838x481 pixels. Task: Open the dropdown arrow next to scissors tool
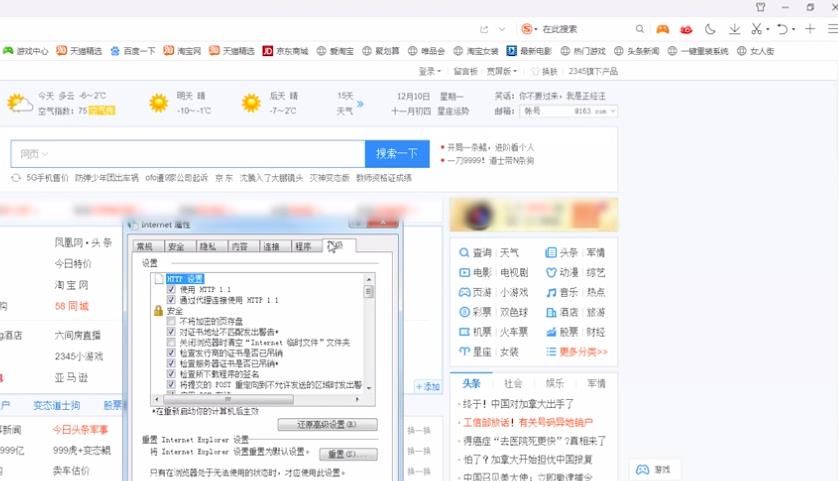pos(767,29)
